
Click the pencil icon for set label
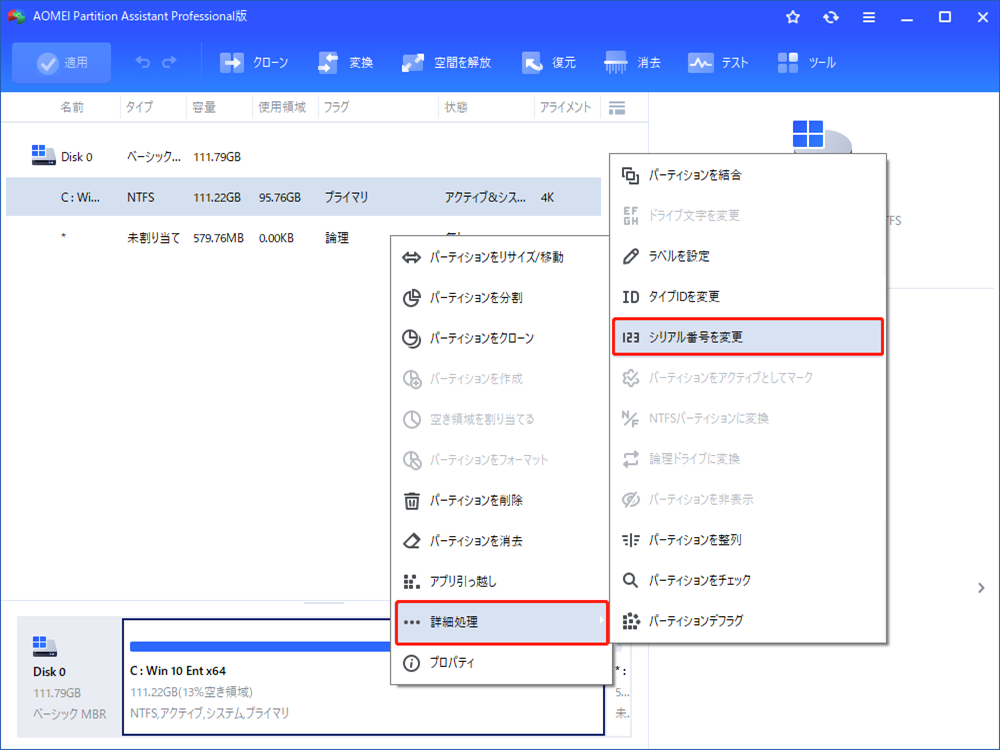(630, 256)
